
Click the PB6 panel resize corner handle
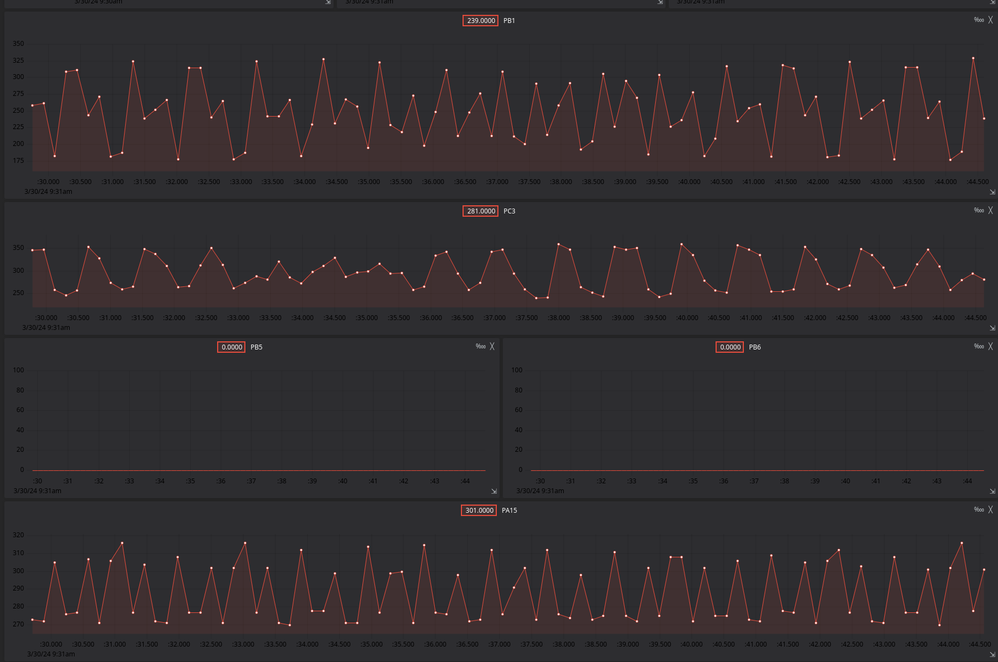pyautogui.click(x=992, y=491)
